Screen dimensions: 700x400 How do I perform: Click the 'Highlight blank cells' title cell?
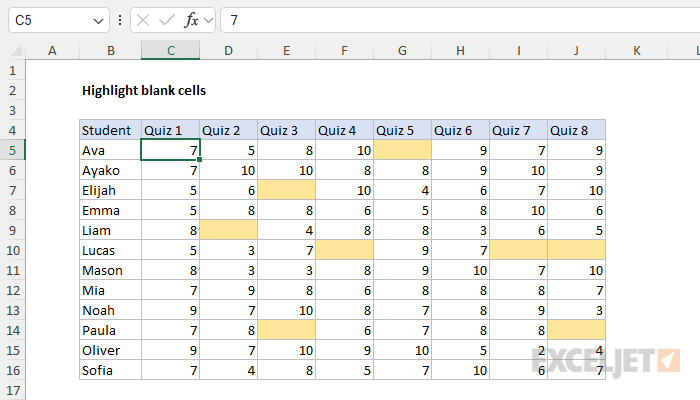pos(144,91)
